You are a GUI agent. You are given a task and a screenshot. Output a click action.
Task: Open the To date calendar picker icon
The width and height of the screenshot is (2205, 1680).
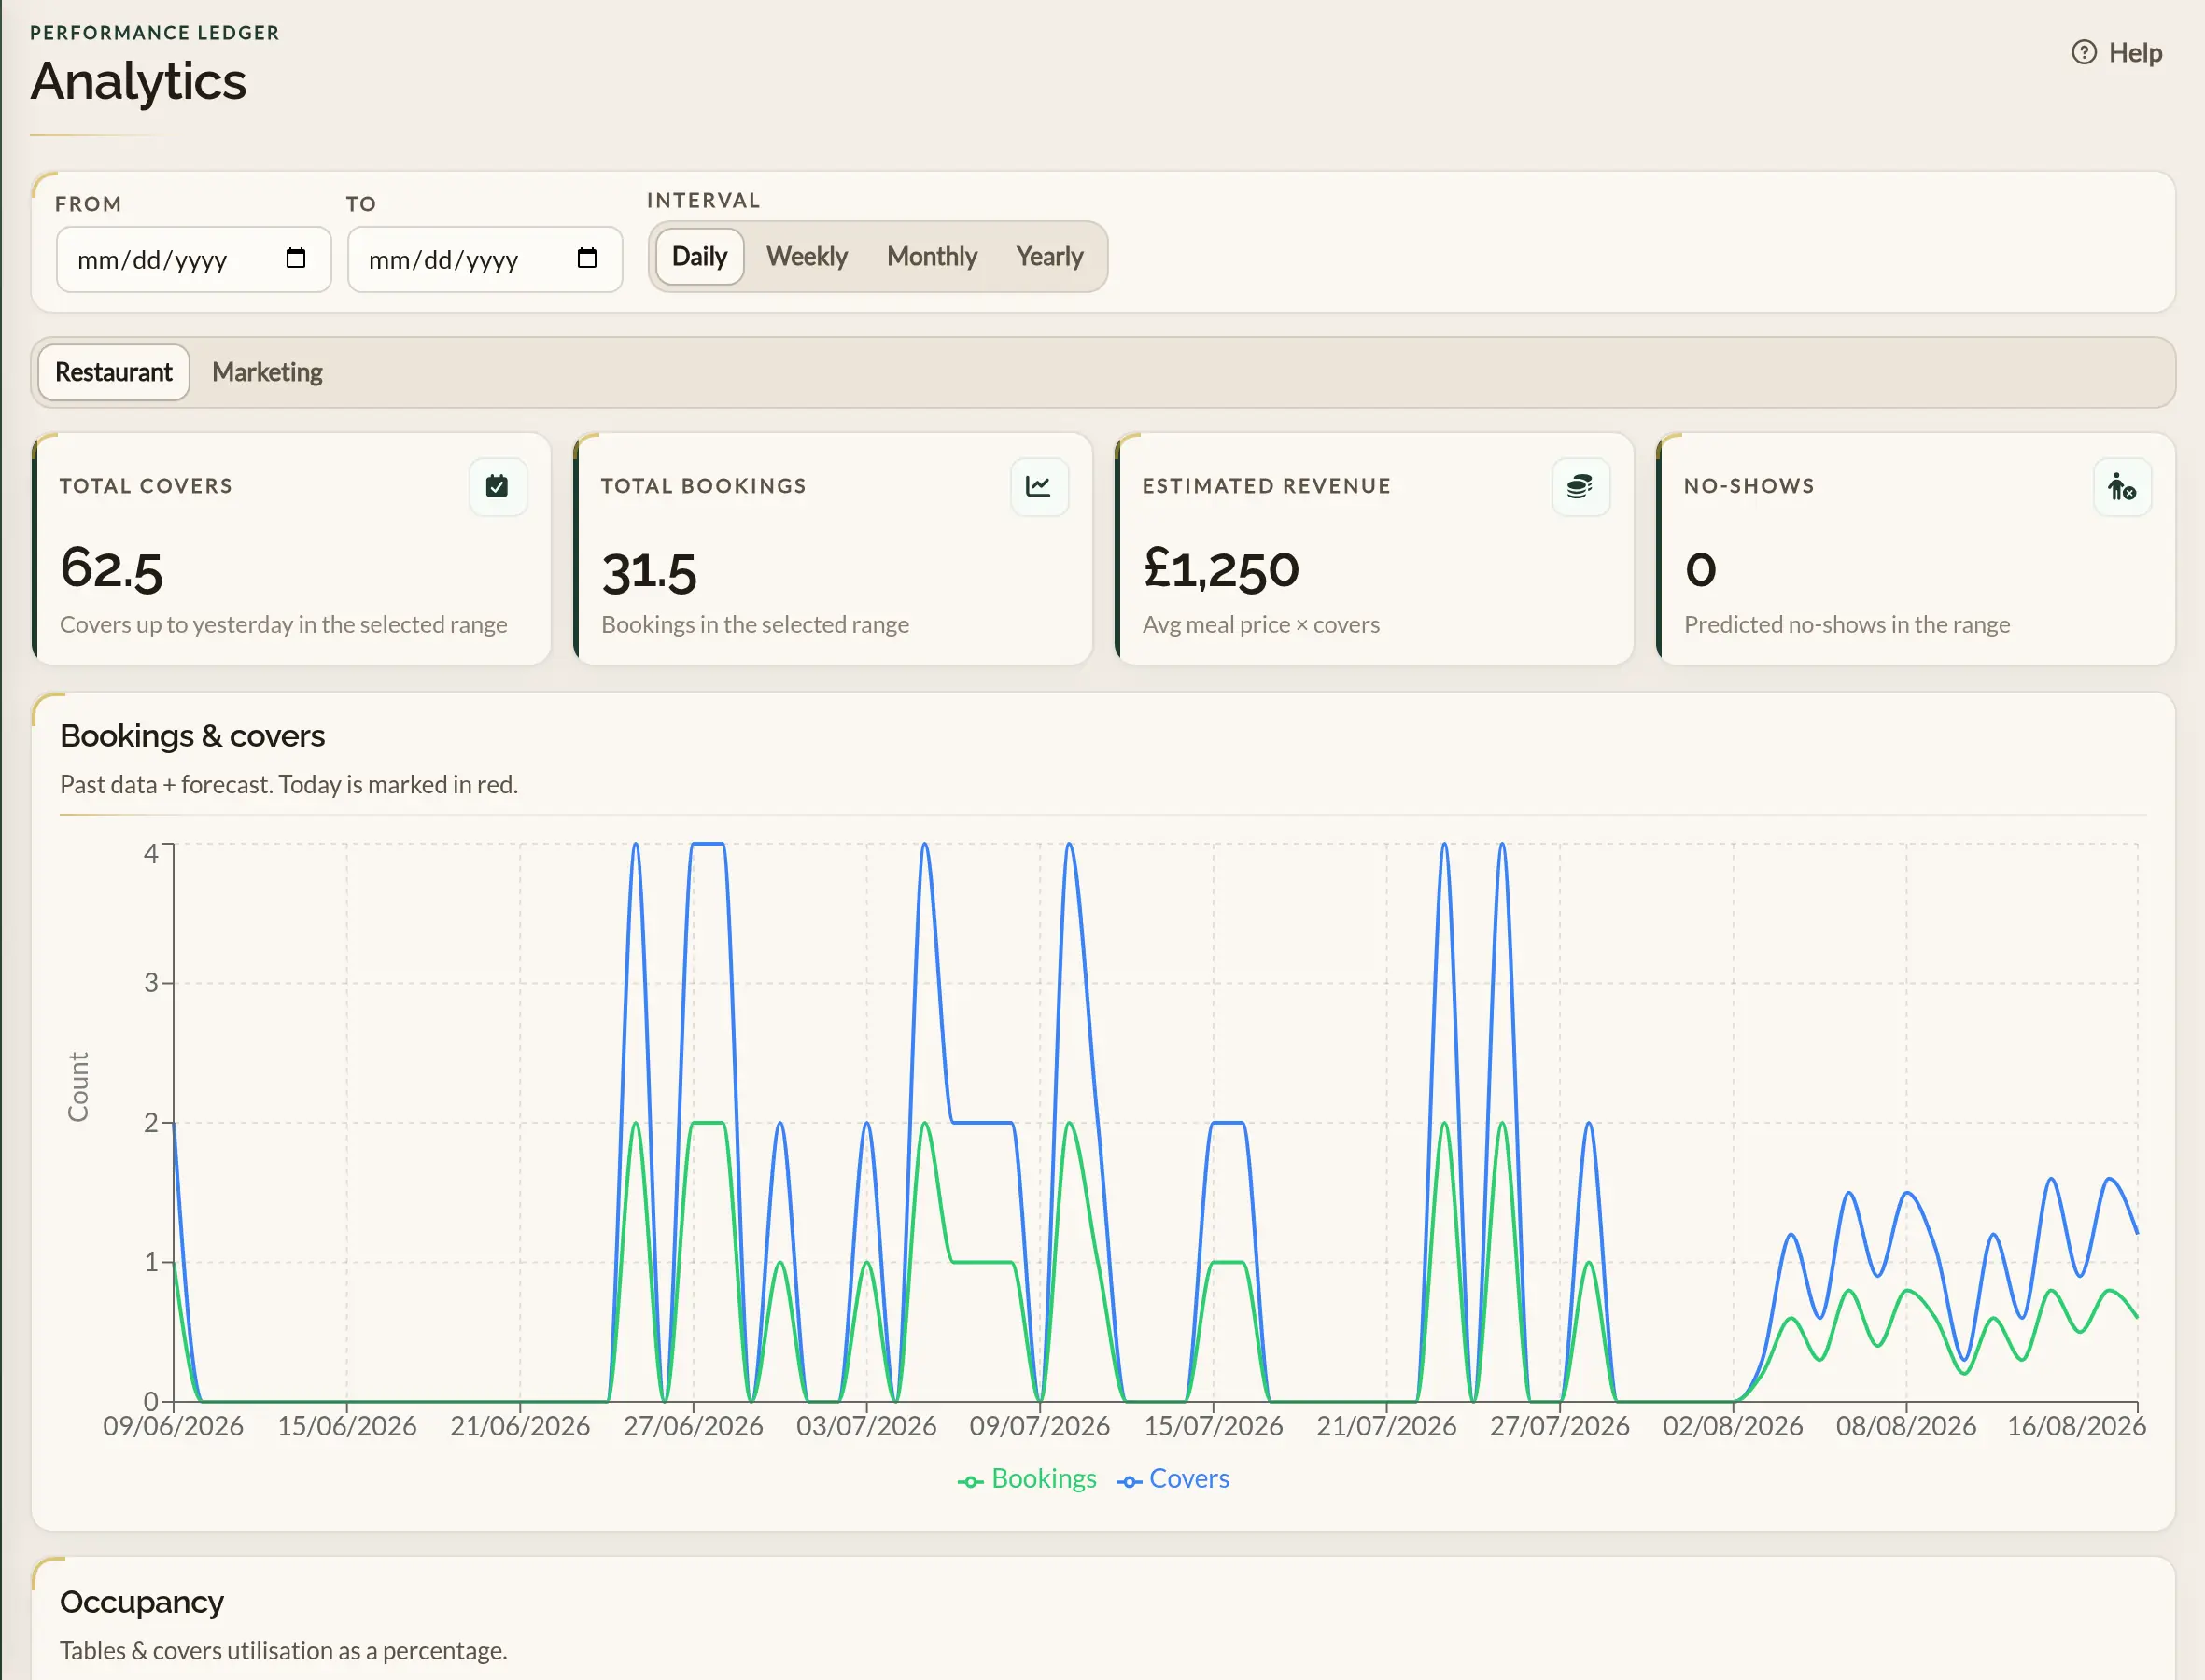point(587,259)
